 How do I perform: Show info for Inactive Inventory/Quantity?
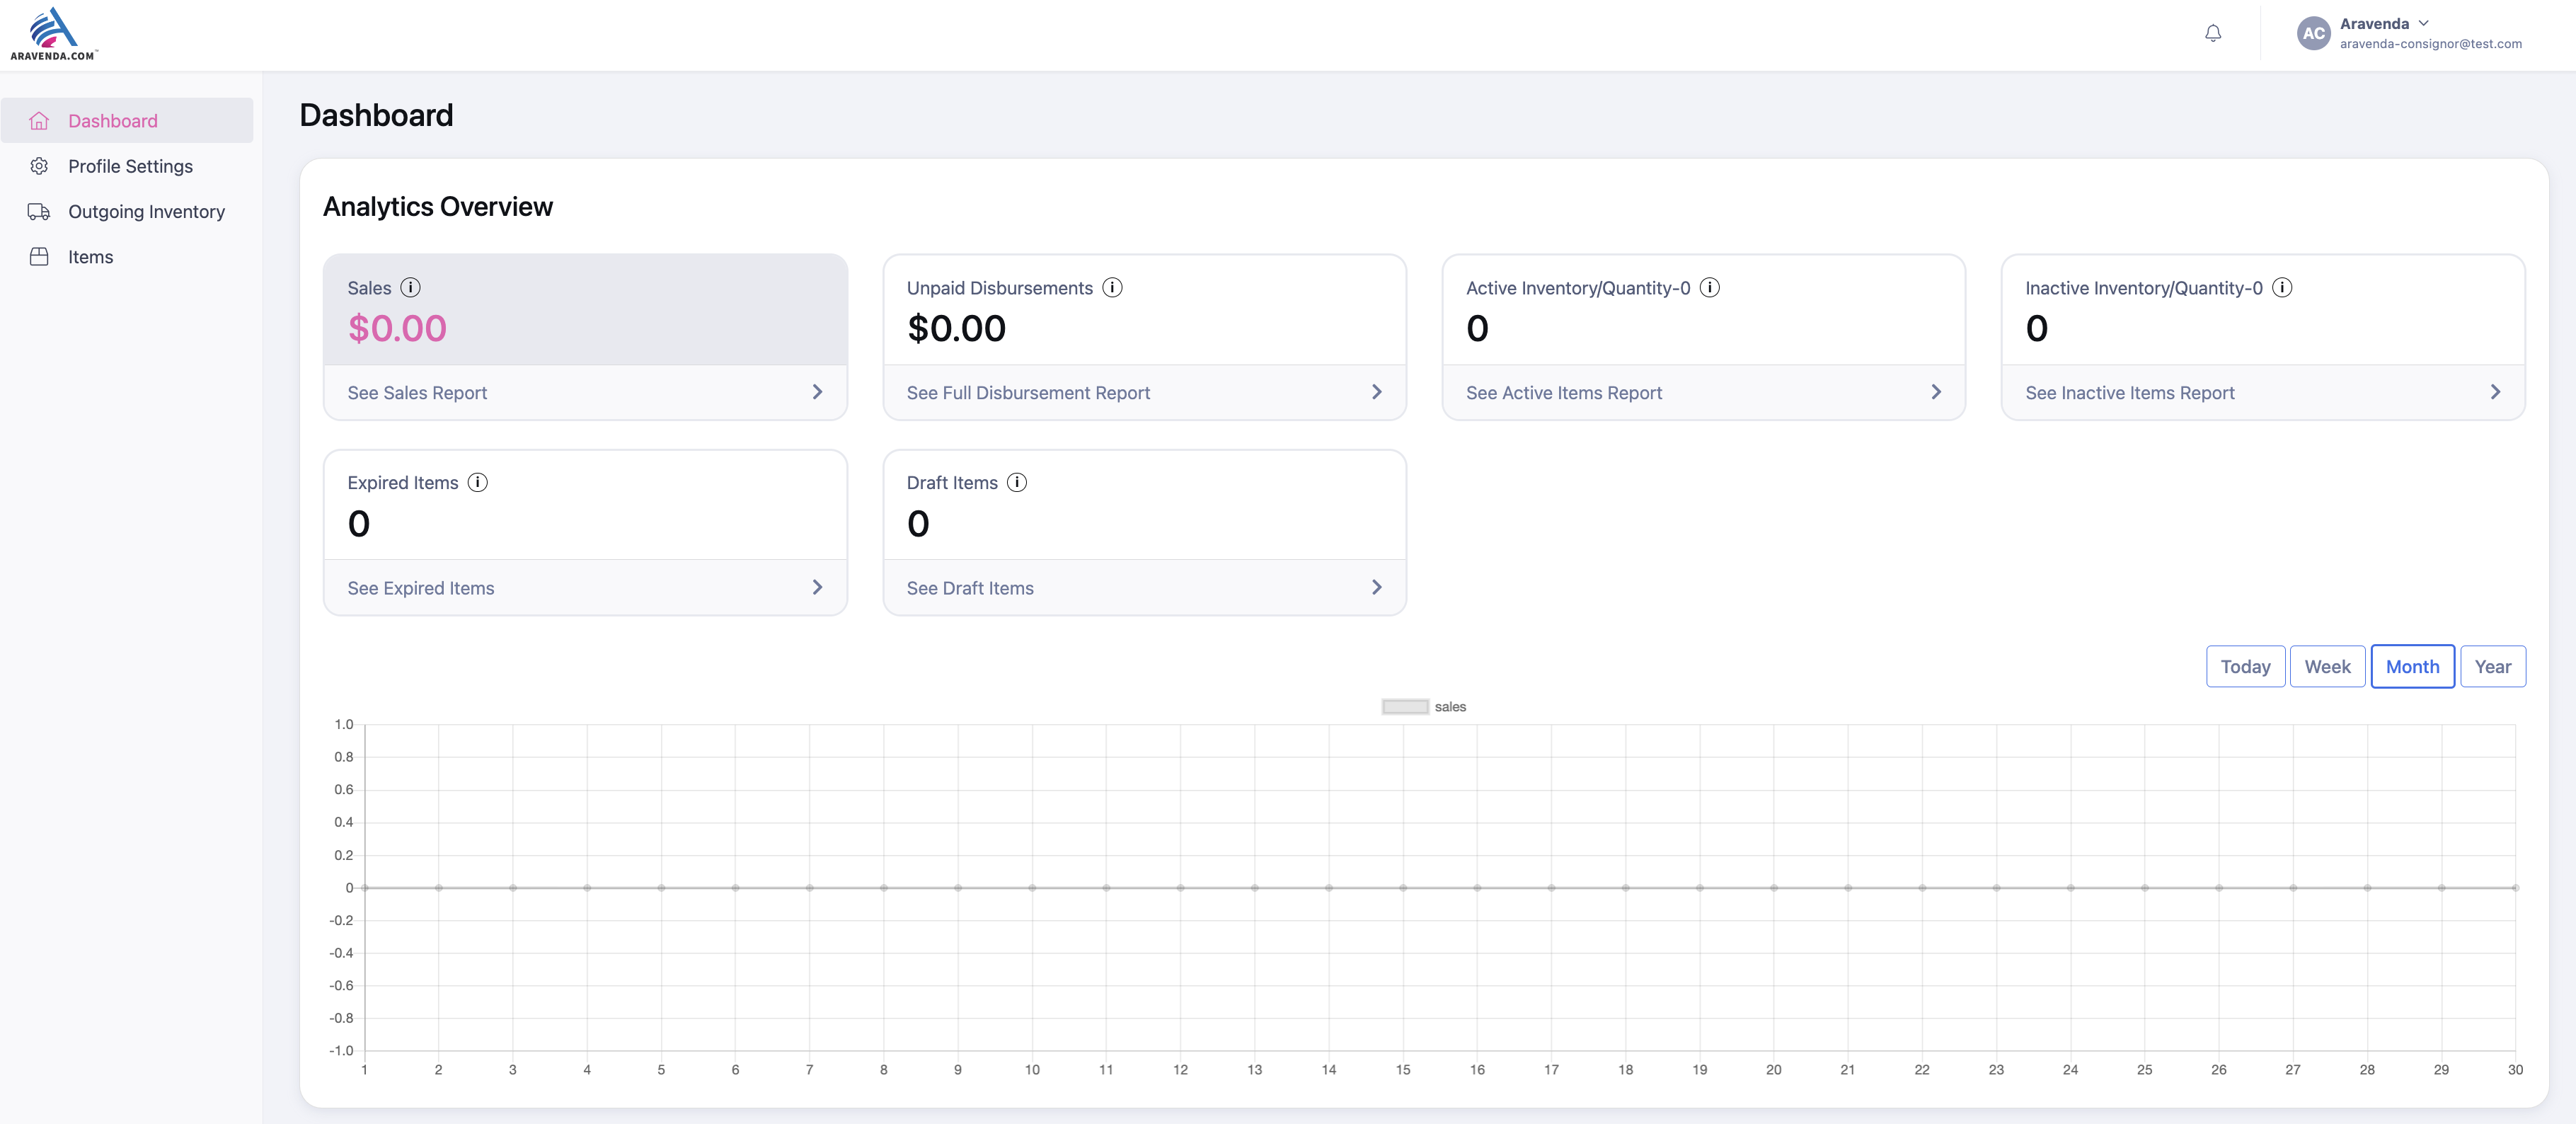2282,288
